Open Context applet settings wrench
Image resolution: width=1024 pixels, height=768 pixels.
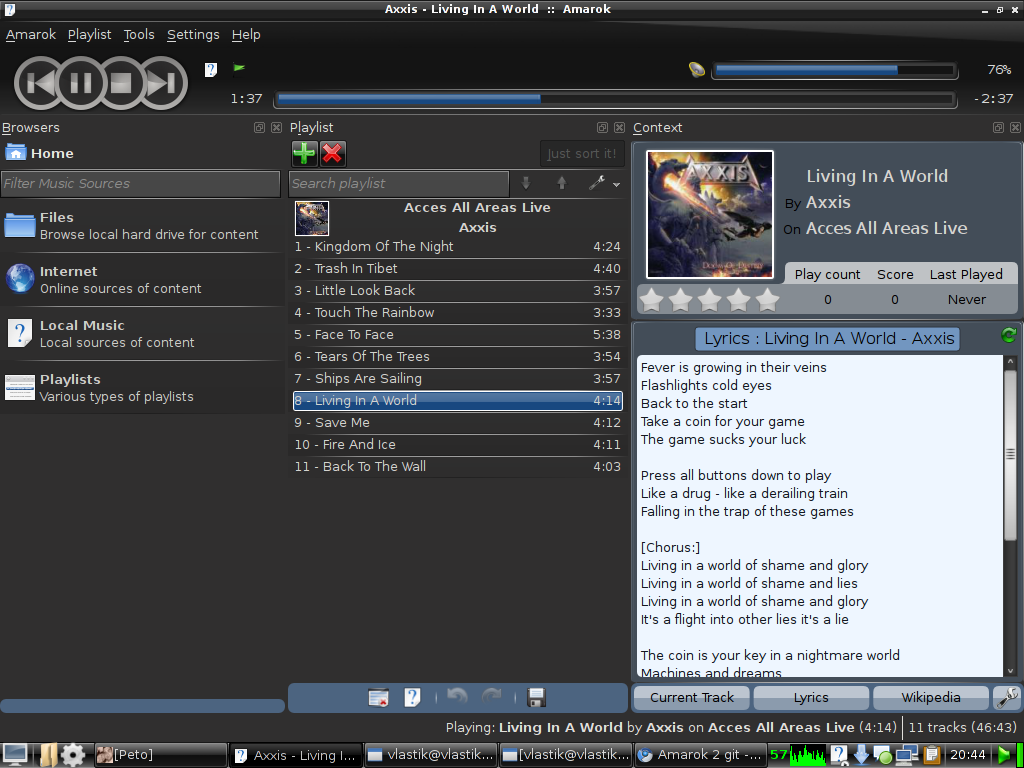(x=1007, y=697)
